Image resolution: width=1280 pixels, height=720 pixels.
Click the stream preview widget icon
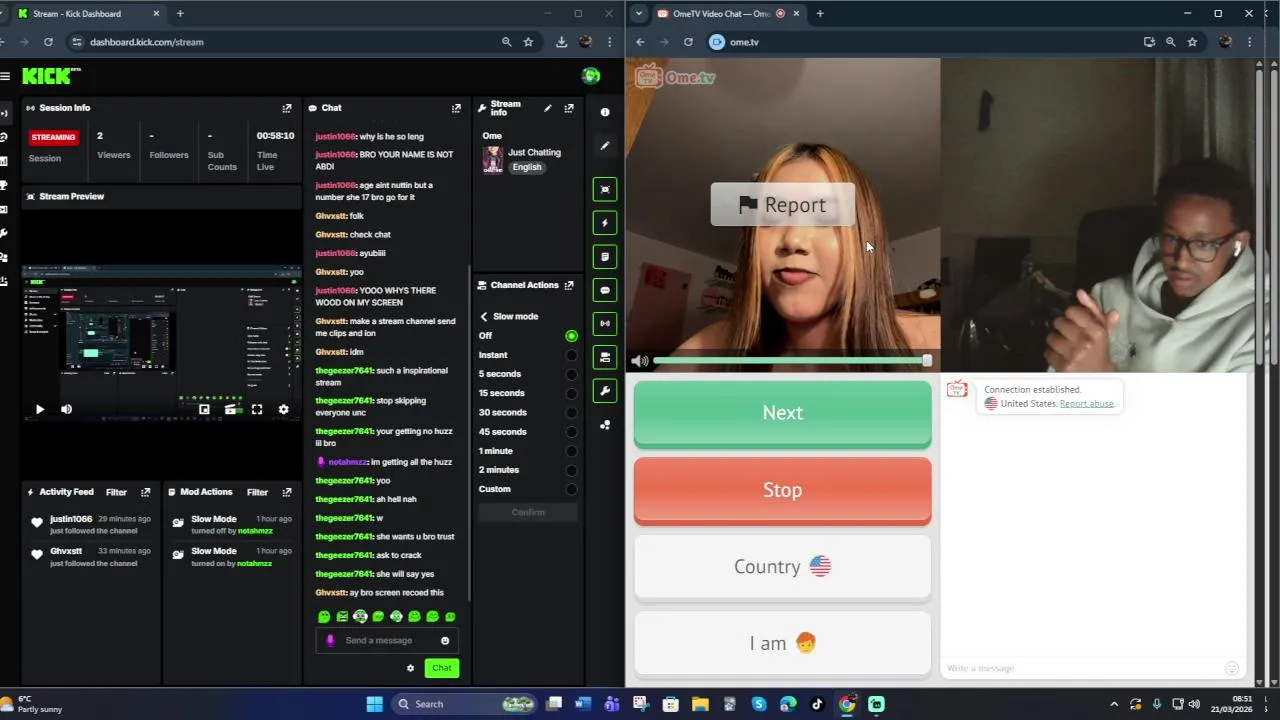pyautogui.click(x=605, y=189)
